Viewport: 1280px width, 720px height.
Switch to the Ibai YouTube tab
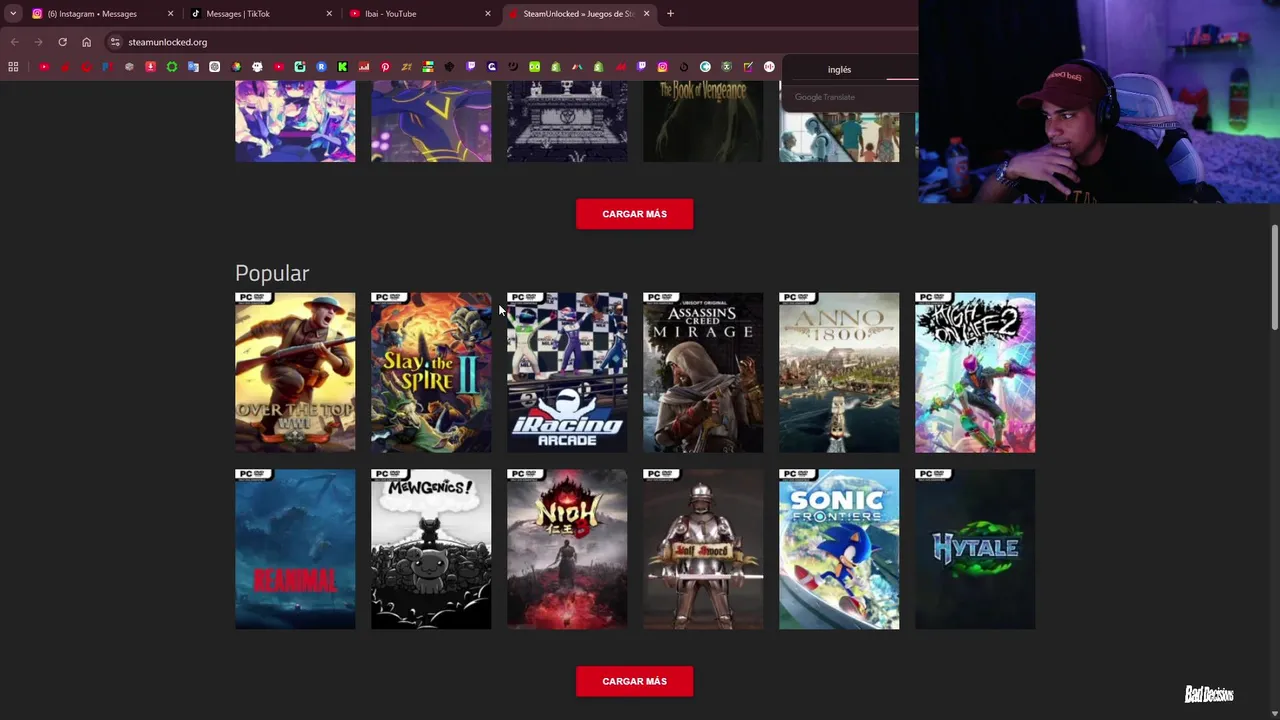418,13
